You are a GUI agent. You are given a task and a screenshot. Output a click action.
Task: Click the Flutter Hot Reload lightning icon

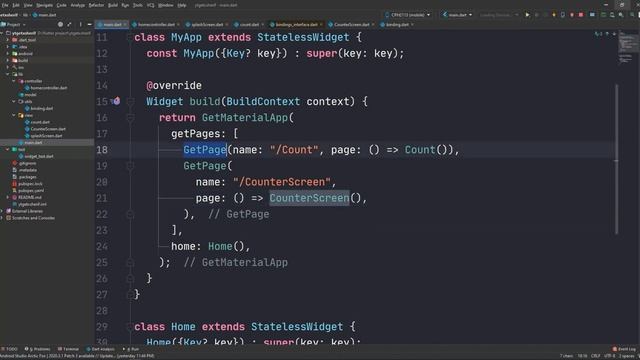click(x=554, y=15)
